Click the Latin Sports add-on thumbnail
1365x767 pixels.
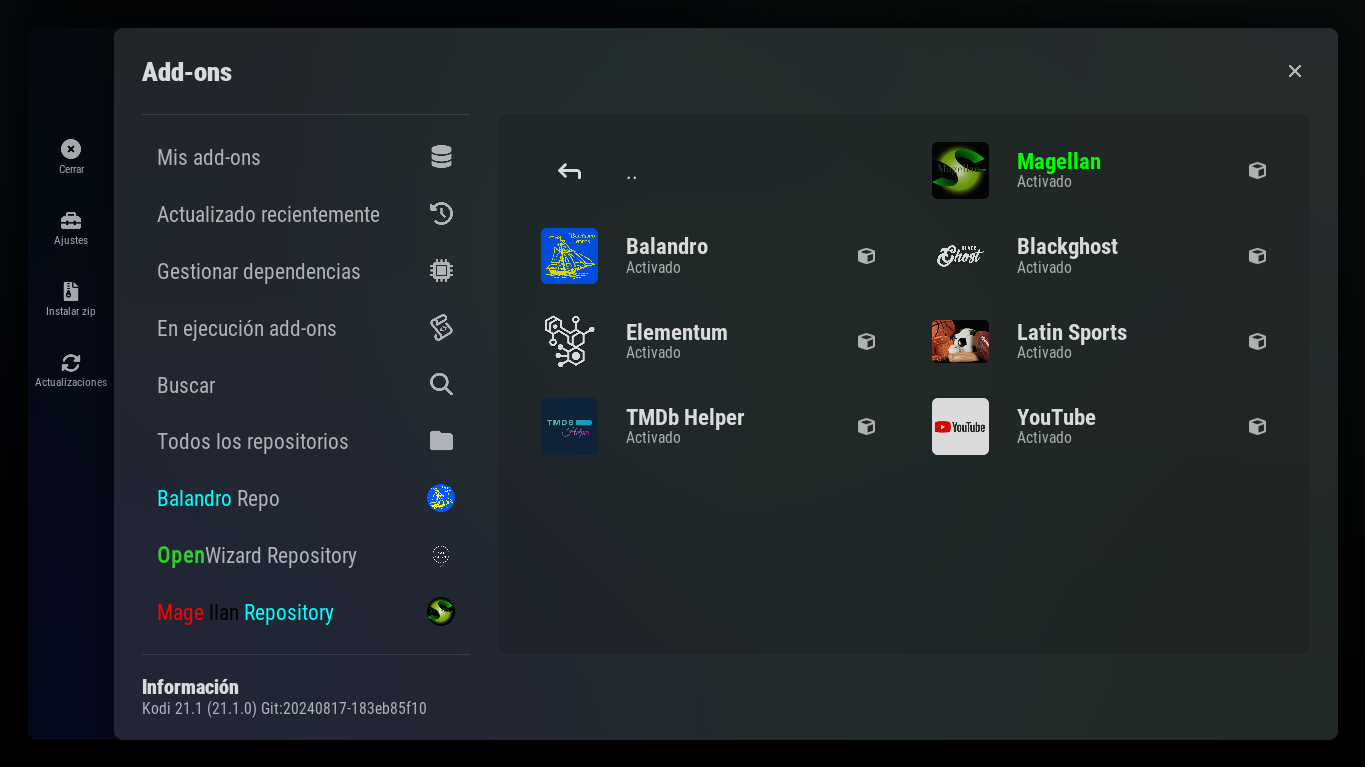coord(960,341)
